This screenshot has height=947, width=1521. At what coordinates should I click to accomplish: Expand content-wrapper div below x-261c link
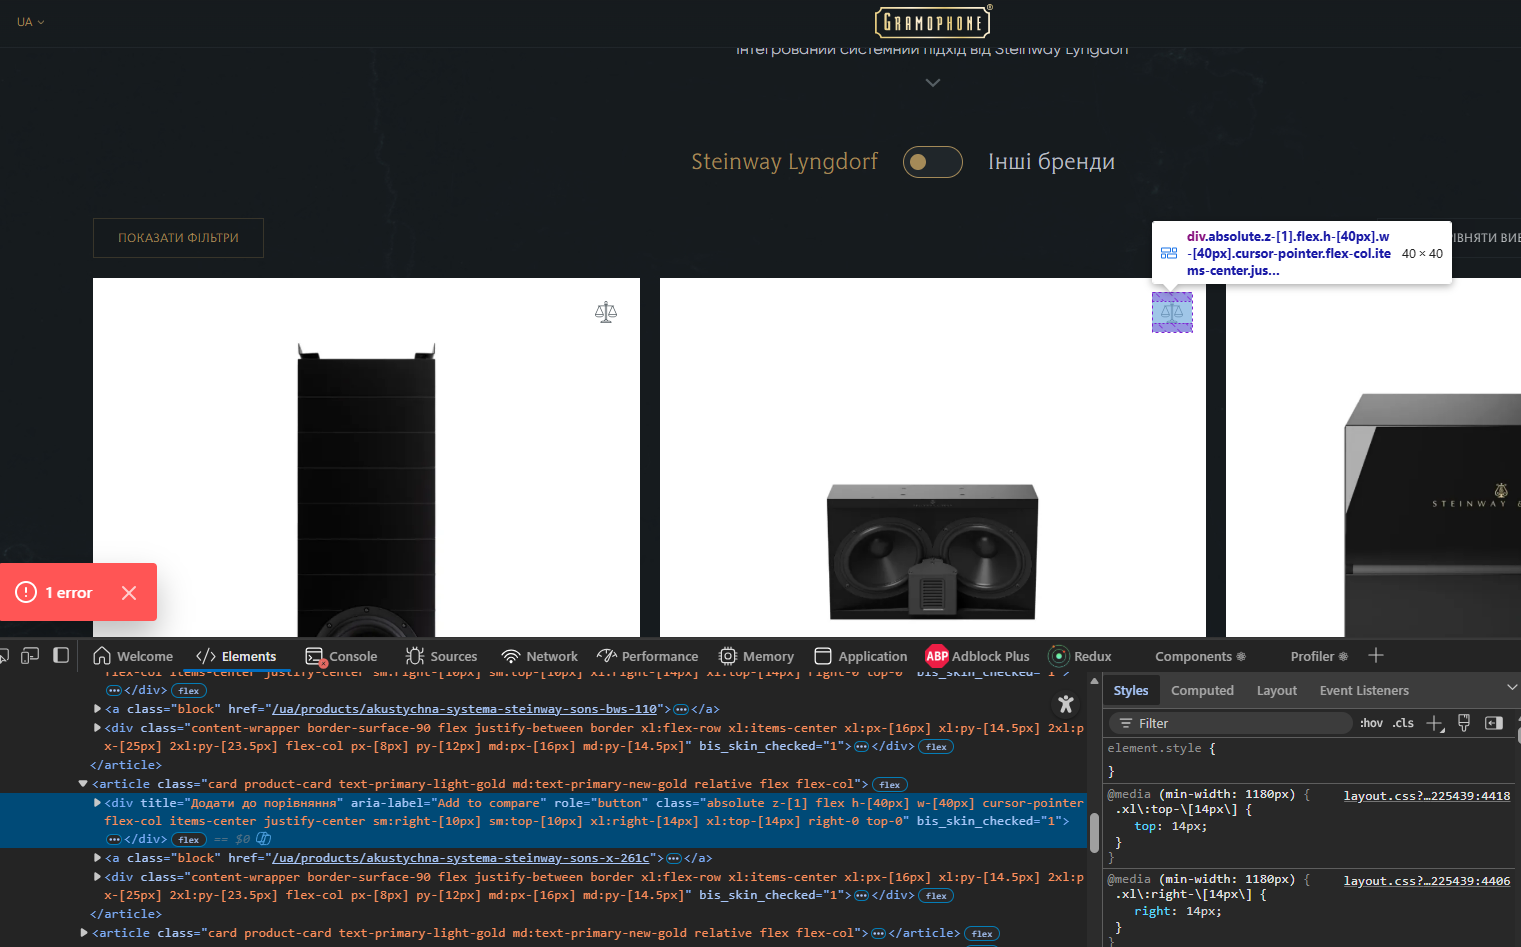(x=97, y=877)
